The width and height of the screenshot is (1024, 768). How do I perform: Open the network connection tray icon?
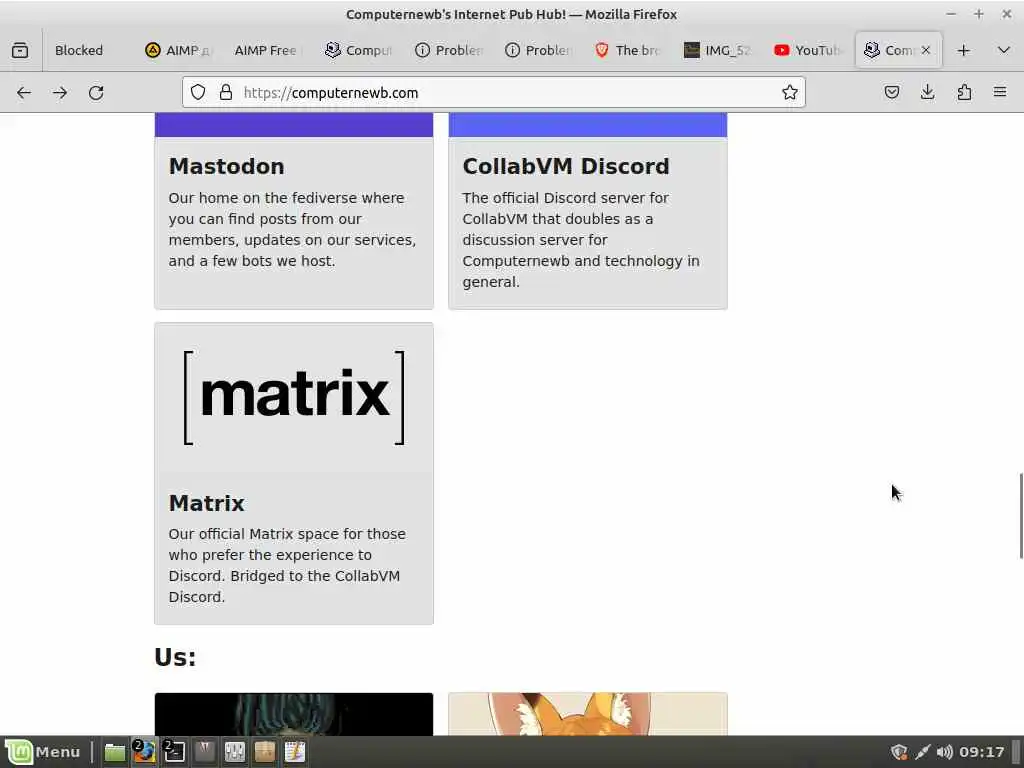point(922,752)
